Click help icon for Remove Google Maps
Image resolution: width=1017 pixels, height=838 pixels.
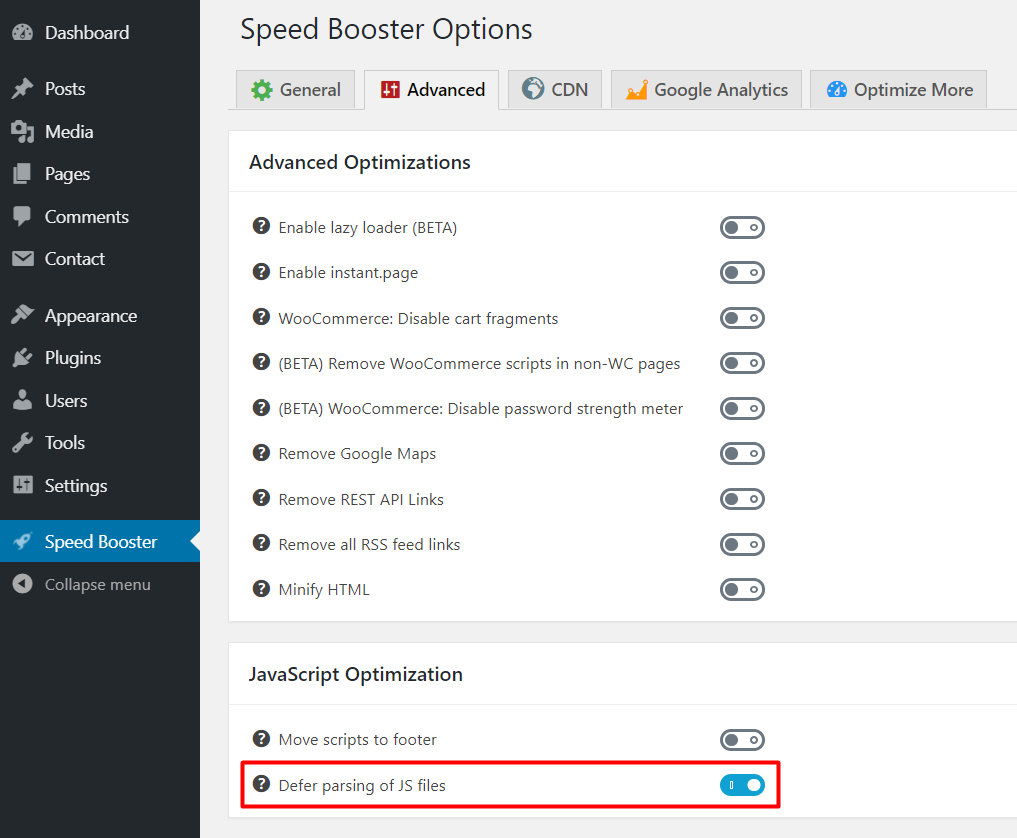[261, 453]
